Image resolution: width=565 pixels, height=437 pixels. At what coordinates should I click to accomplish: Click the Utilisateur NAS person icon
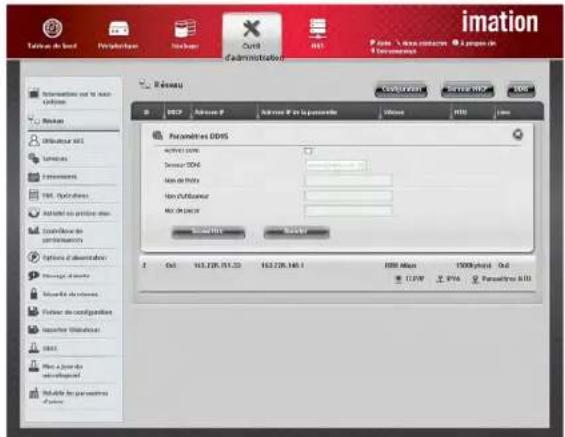pyautogui.click(x=34, y=141)
